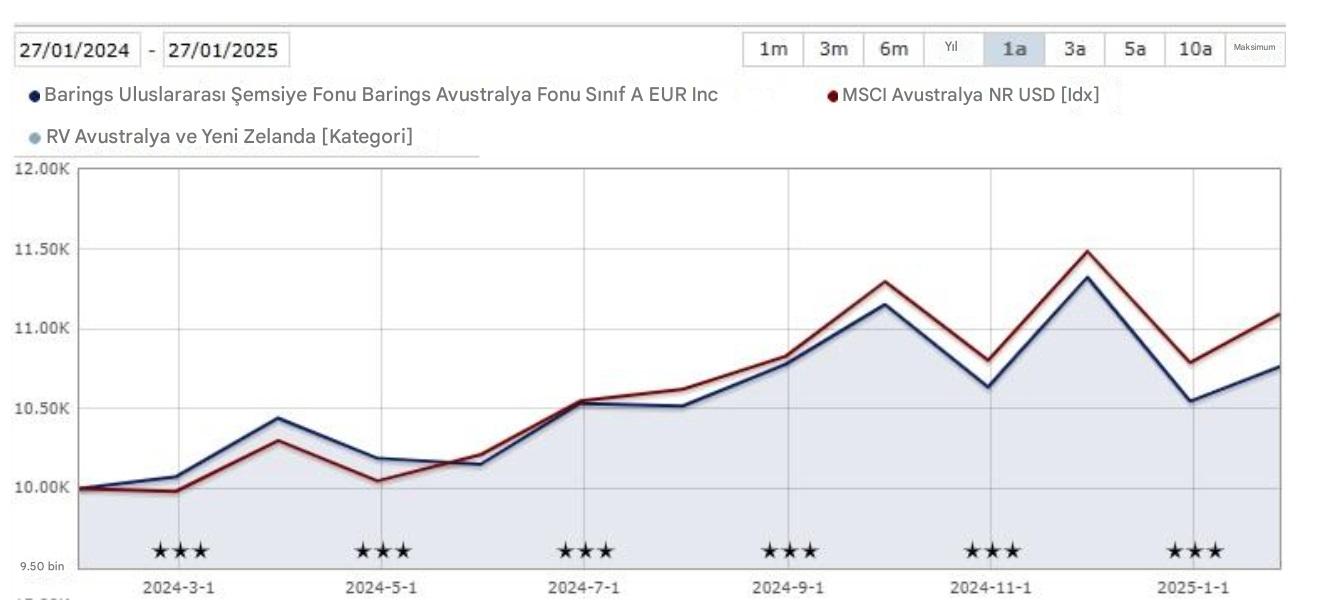Switch to the 3m time range
The image size is (1317, 611).
pyautogui.click(x=833, y=49)
